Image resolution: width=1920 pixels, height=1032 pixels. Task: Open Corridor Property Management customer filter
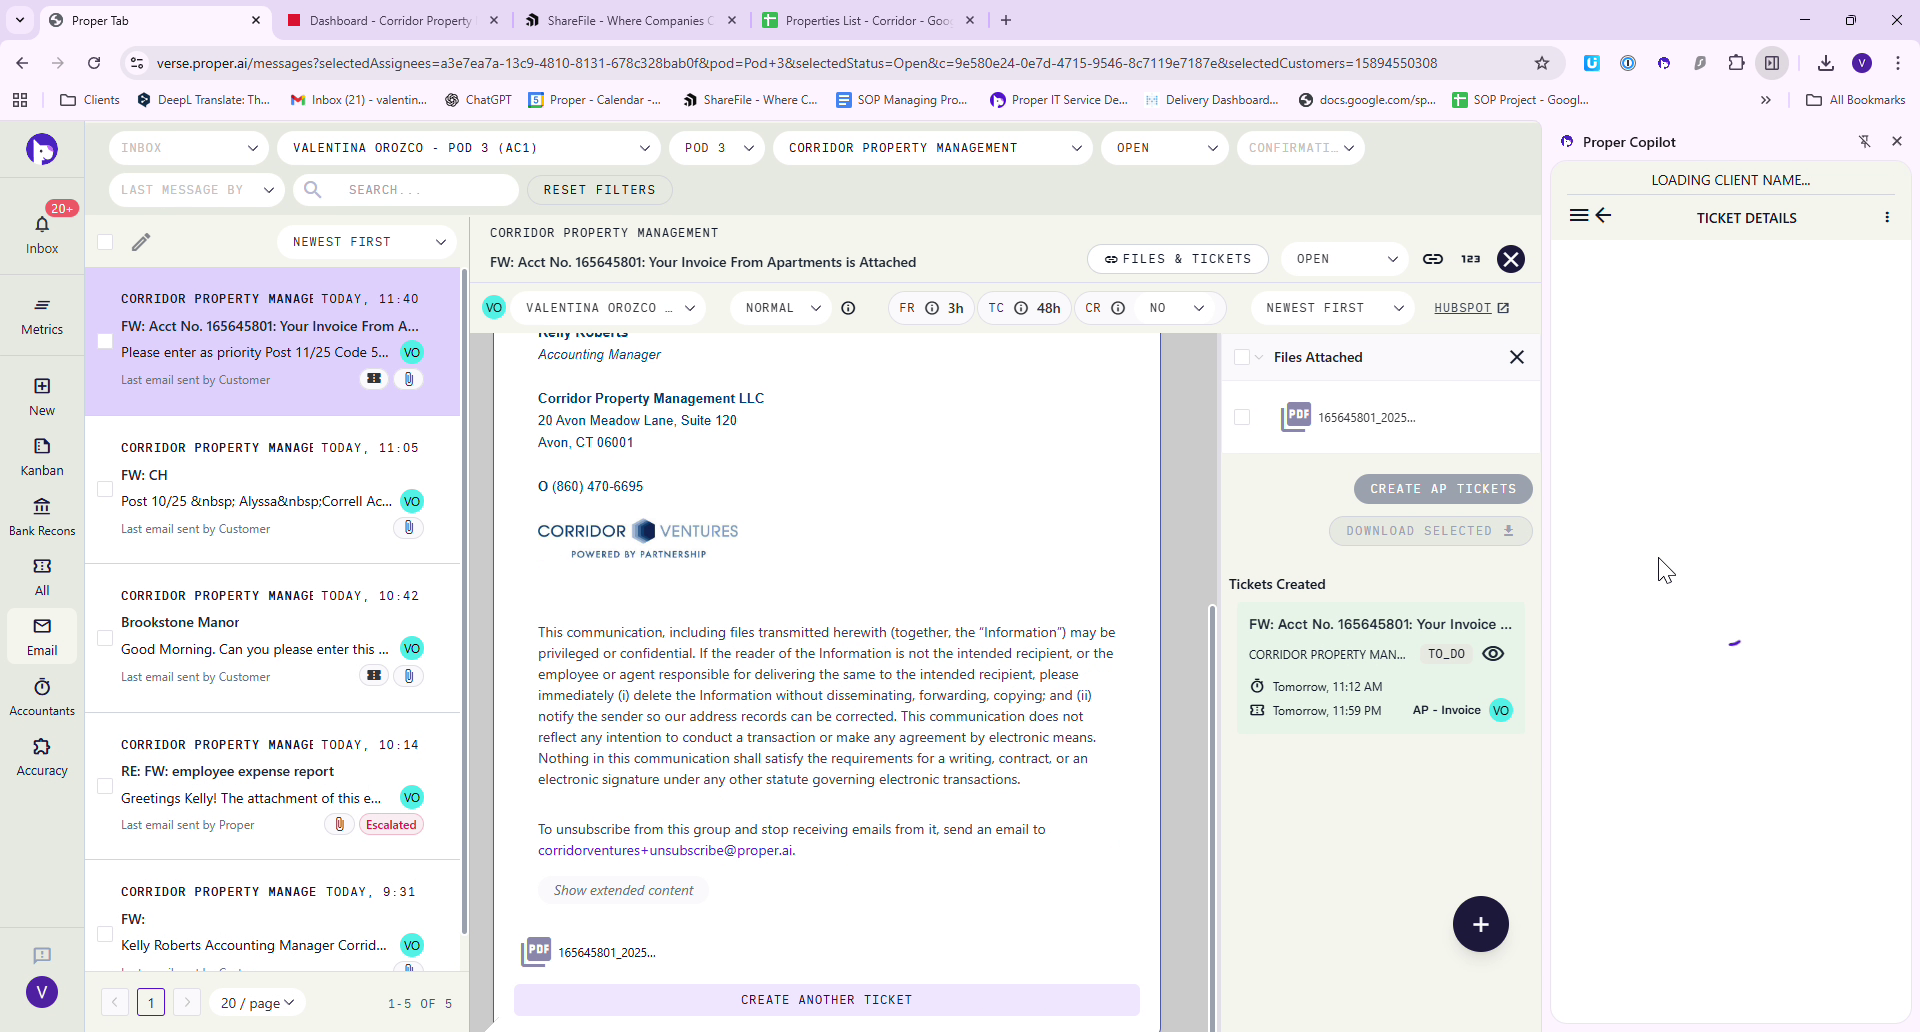point(933,148)
